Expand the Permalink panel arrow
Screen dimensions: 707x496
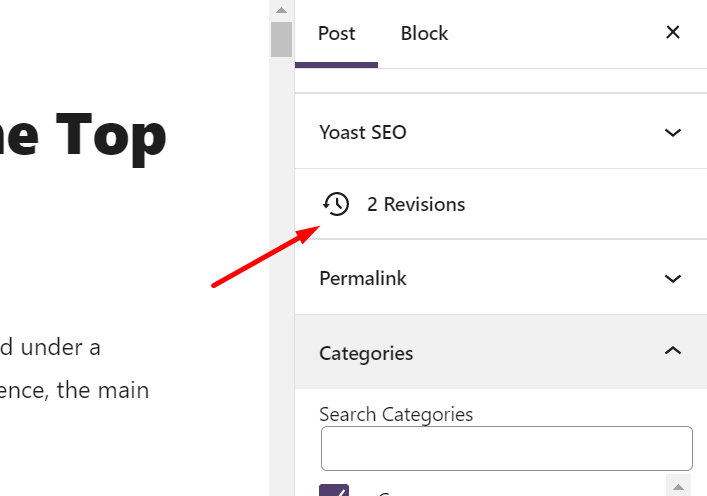point(673,278)
